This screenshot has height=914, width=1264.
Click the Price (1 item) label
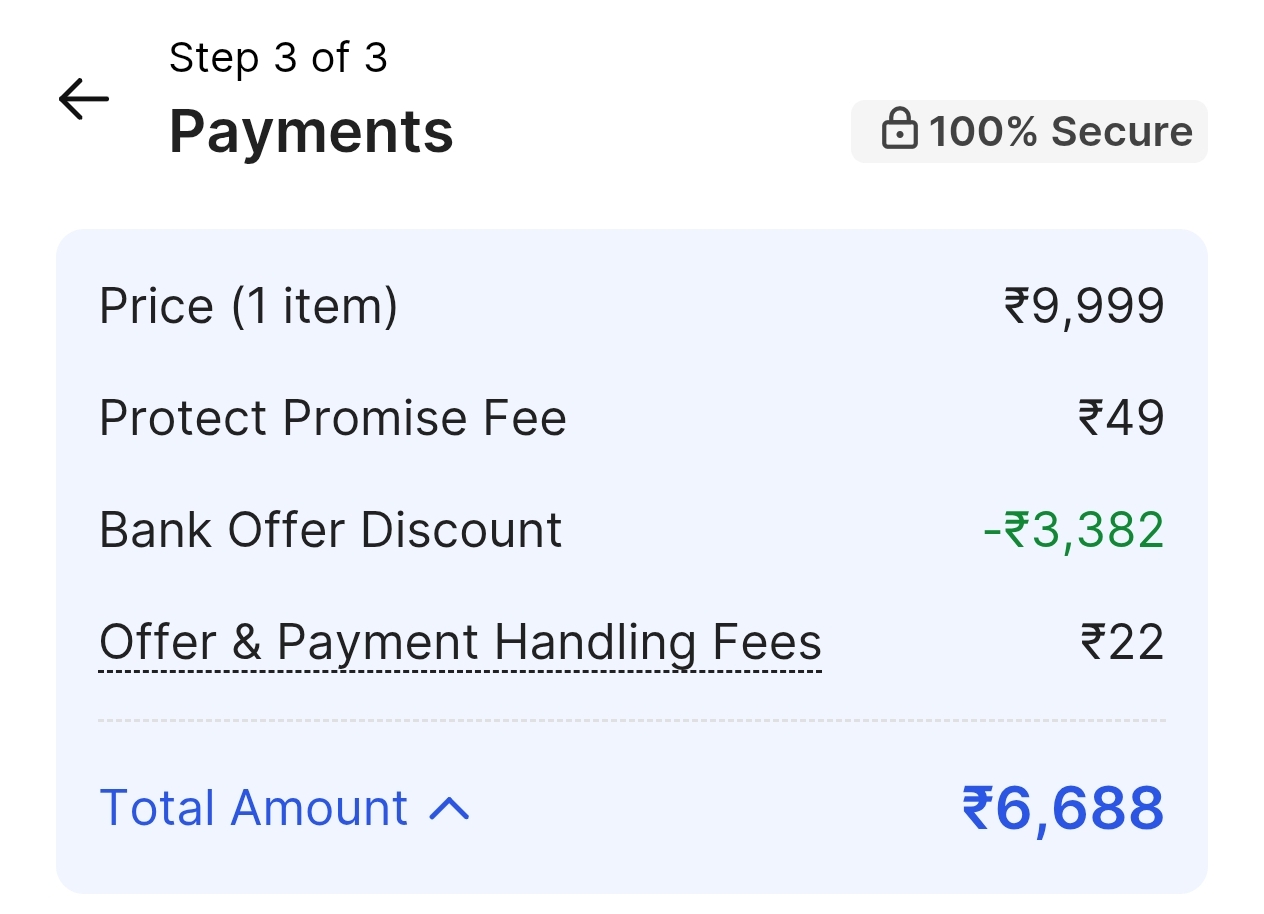point(248,306)
